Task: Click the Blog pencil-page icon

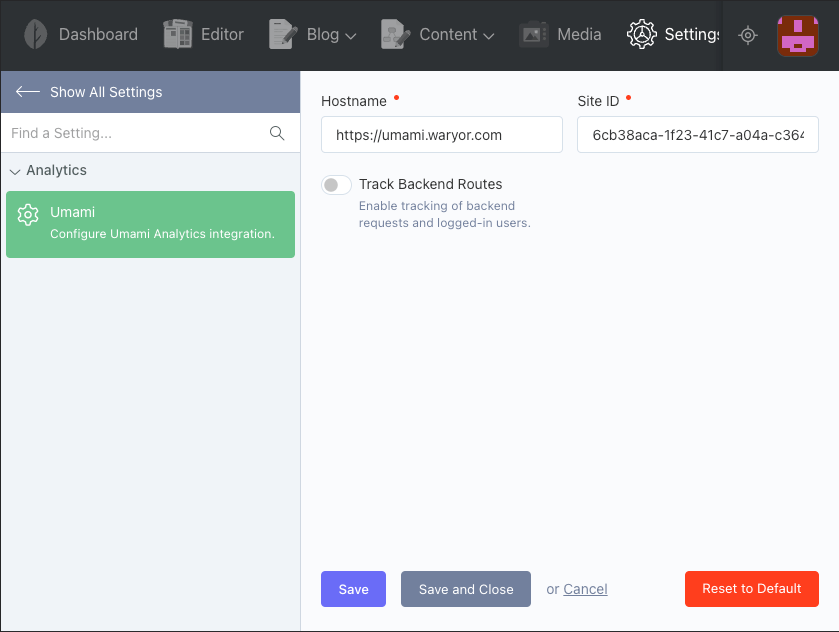Action: [283, 34]
